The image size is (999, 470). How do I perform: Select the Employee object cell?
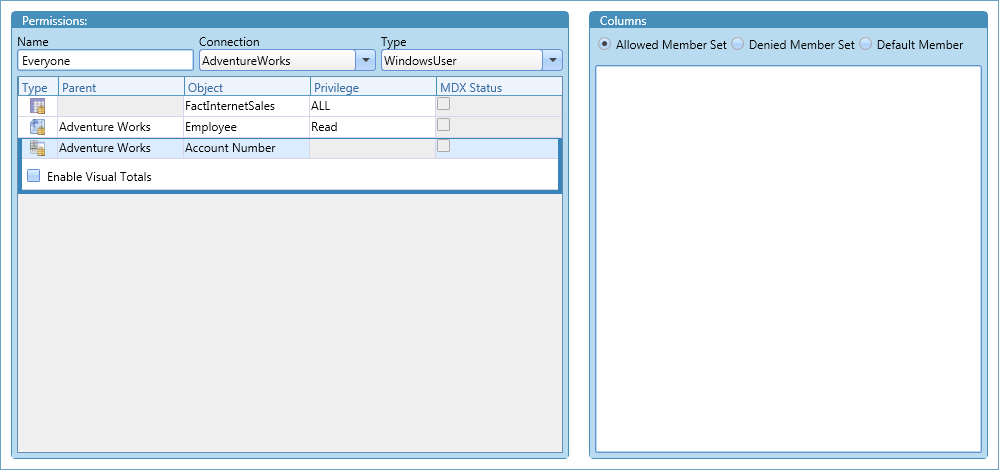click(x=247, y=127)
